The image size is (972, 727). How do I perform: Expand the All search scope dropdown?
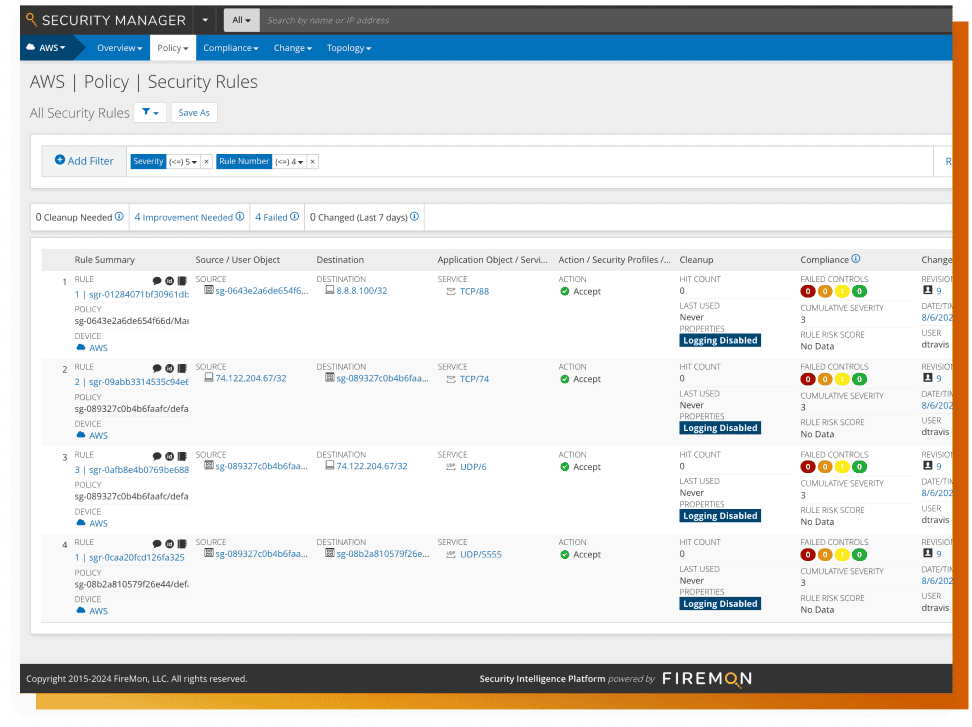[x=241, y=20]
